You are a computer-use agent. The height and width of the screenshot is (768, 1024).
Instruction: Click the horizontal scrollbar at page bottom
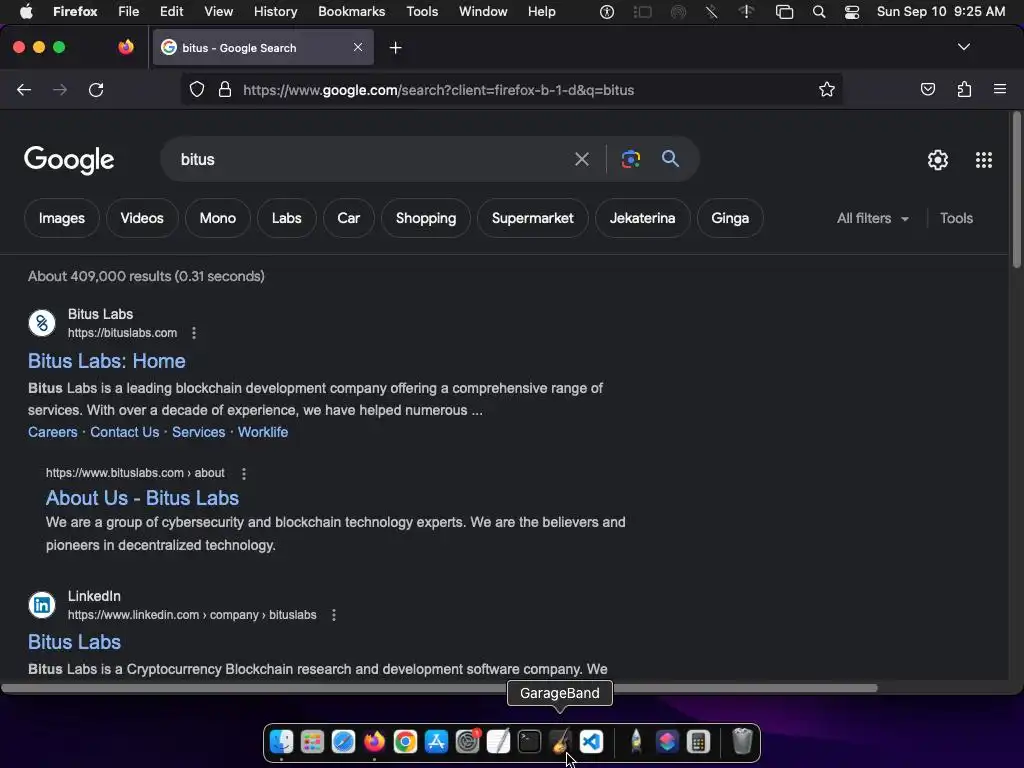click(x=439, y=688)
